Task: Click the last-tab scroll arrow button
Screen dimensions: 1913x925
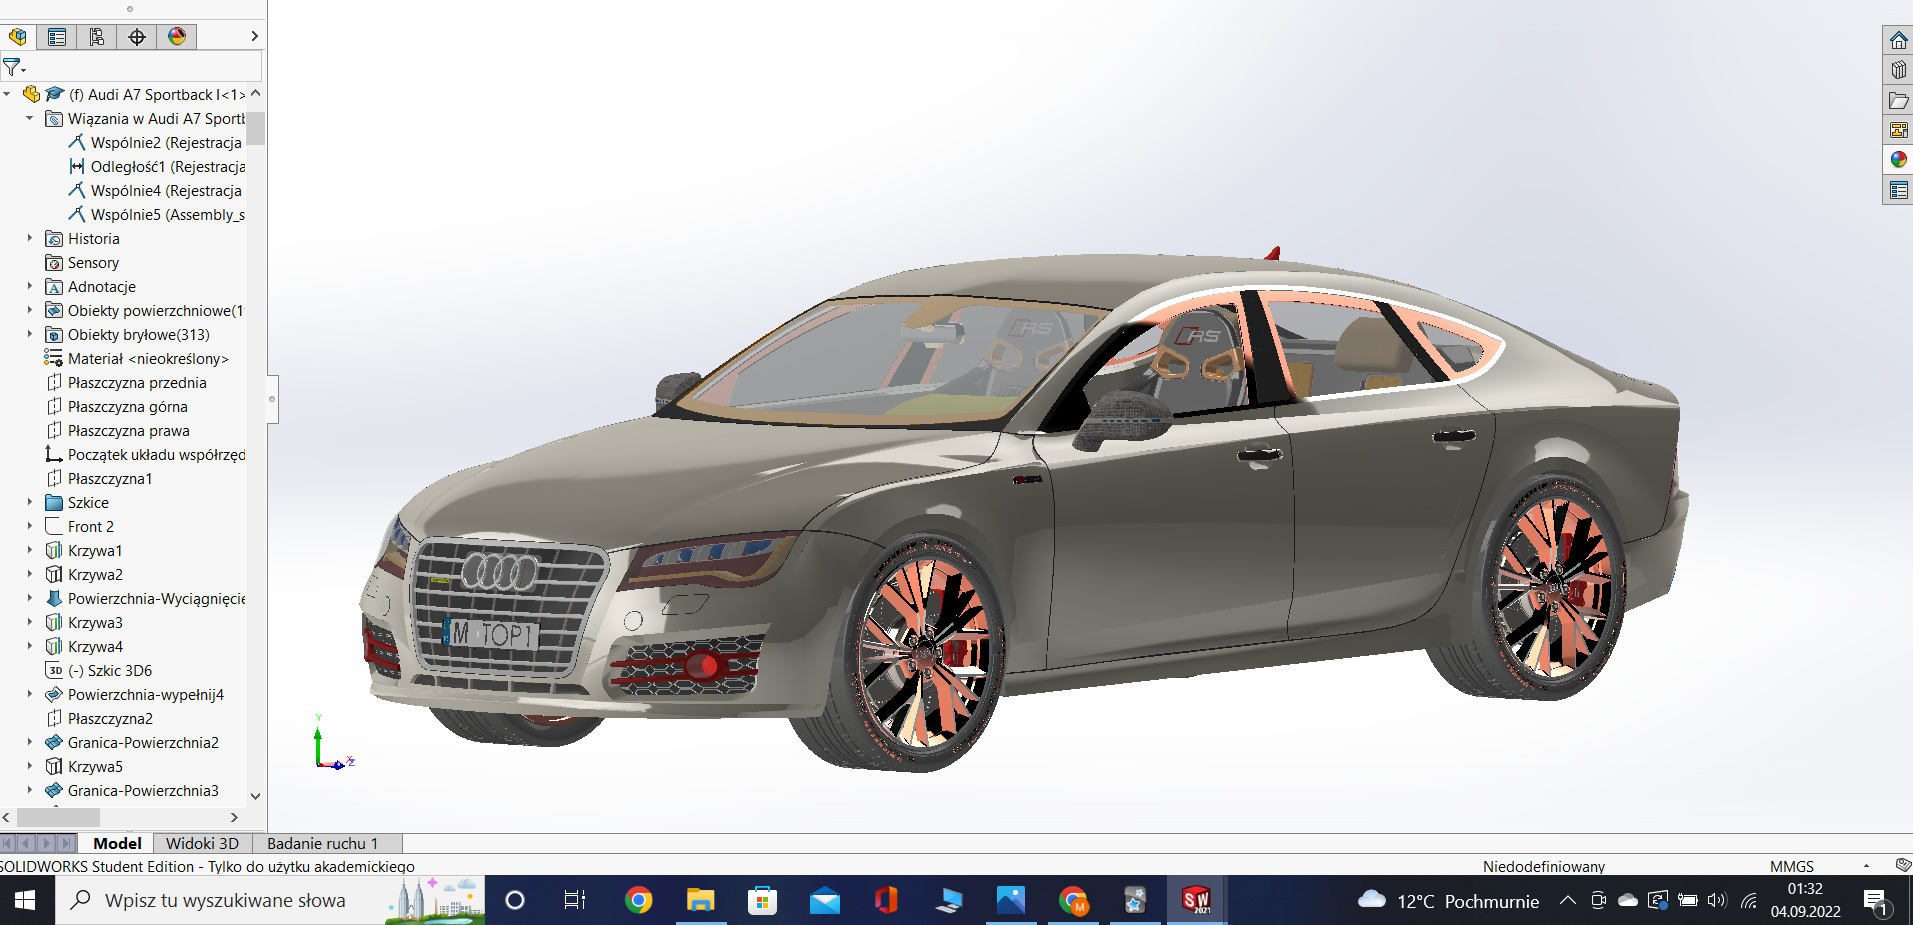Action: click(66, 843)
